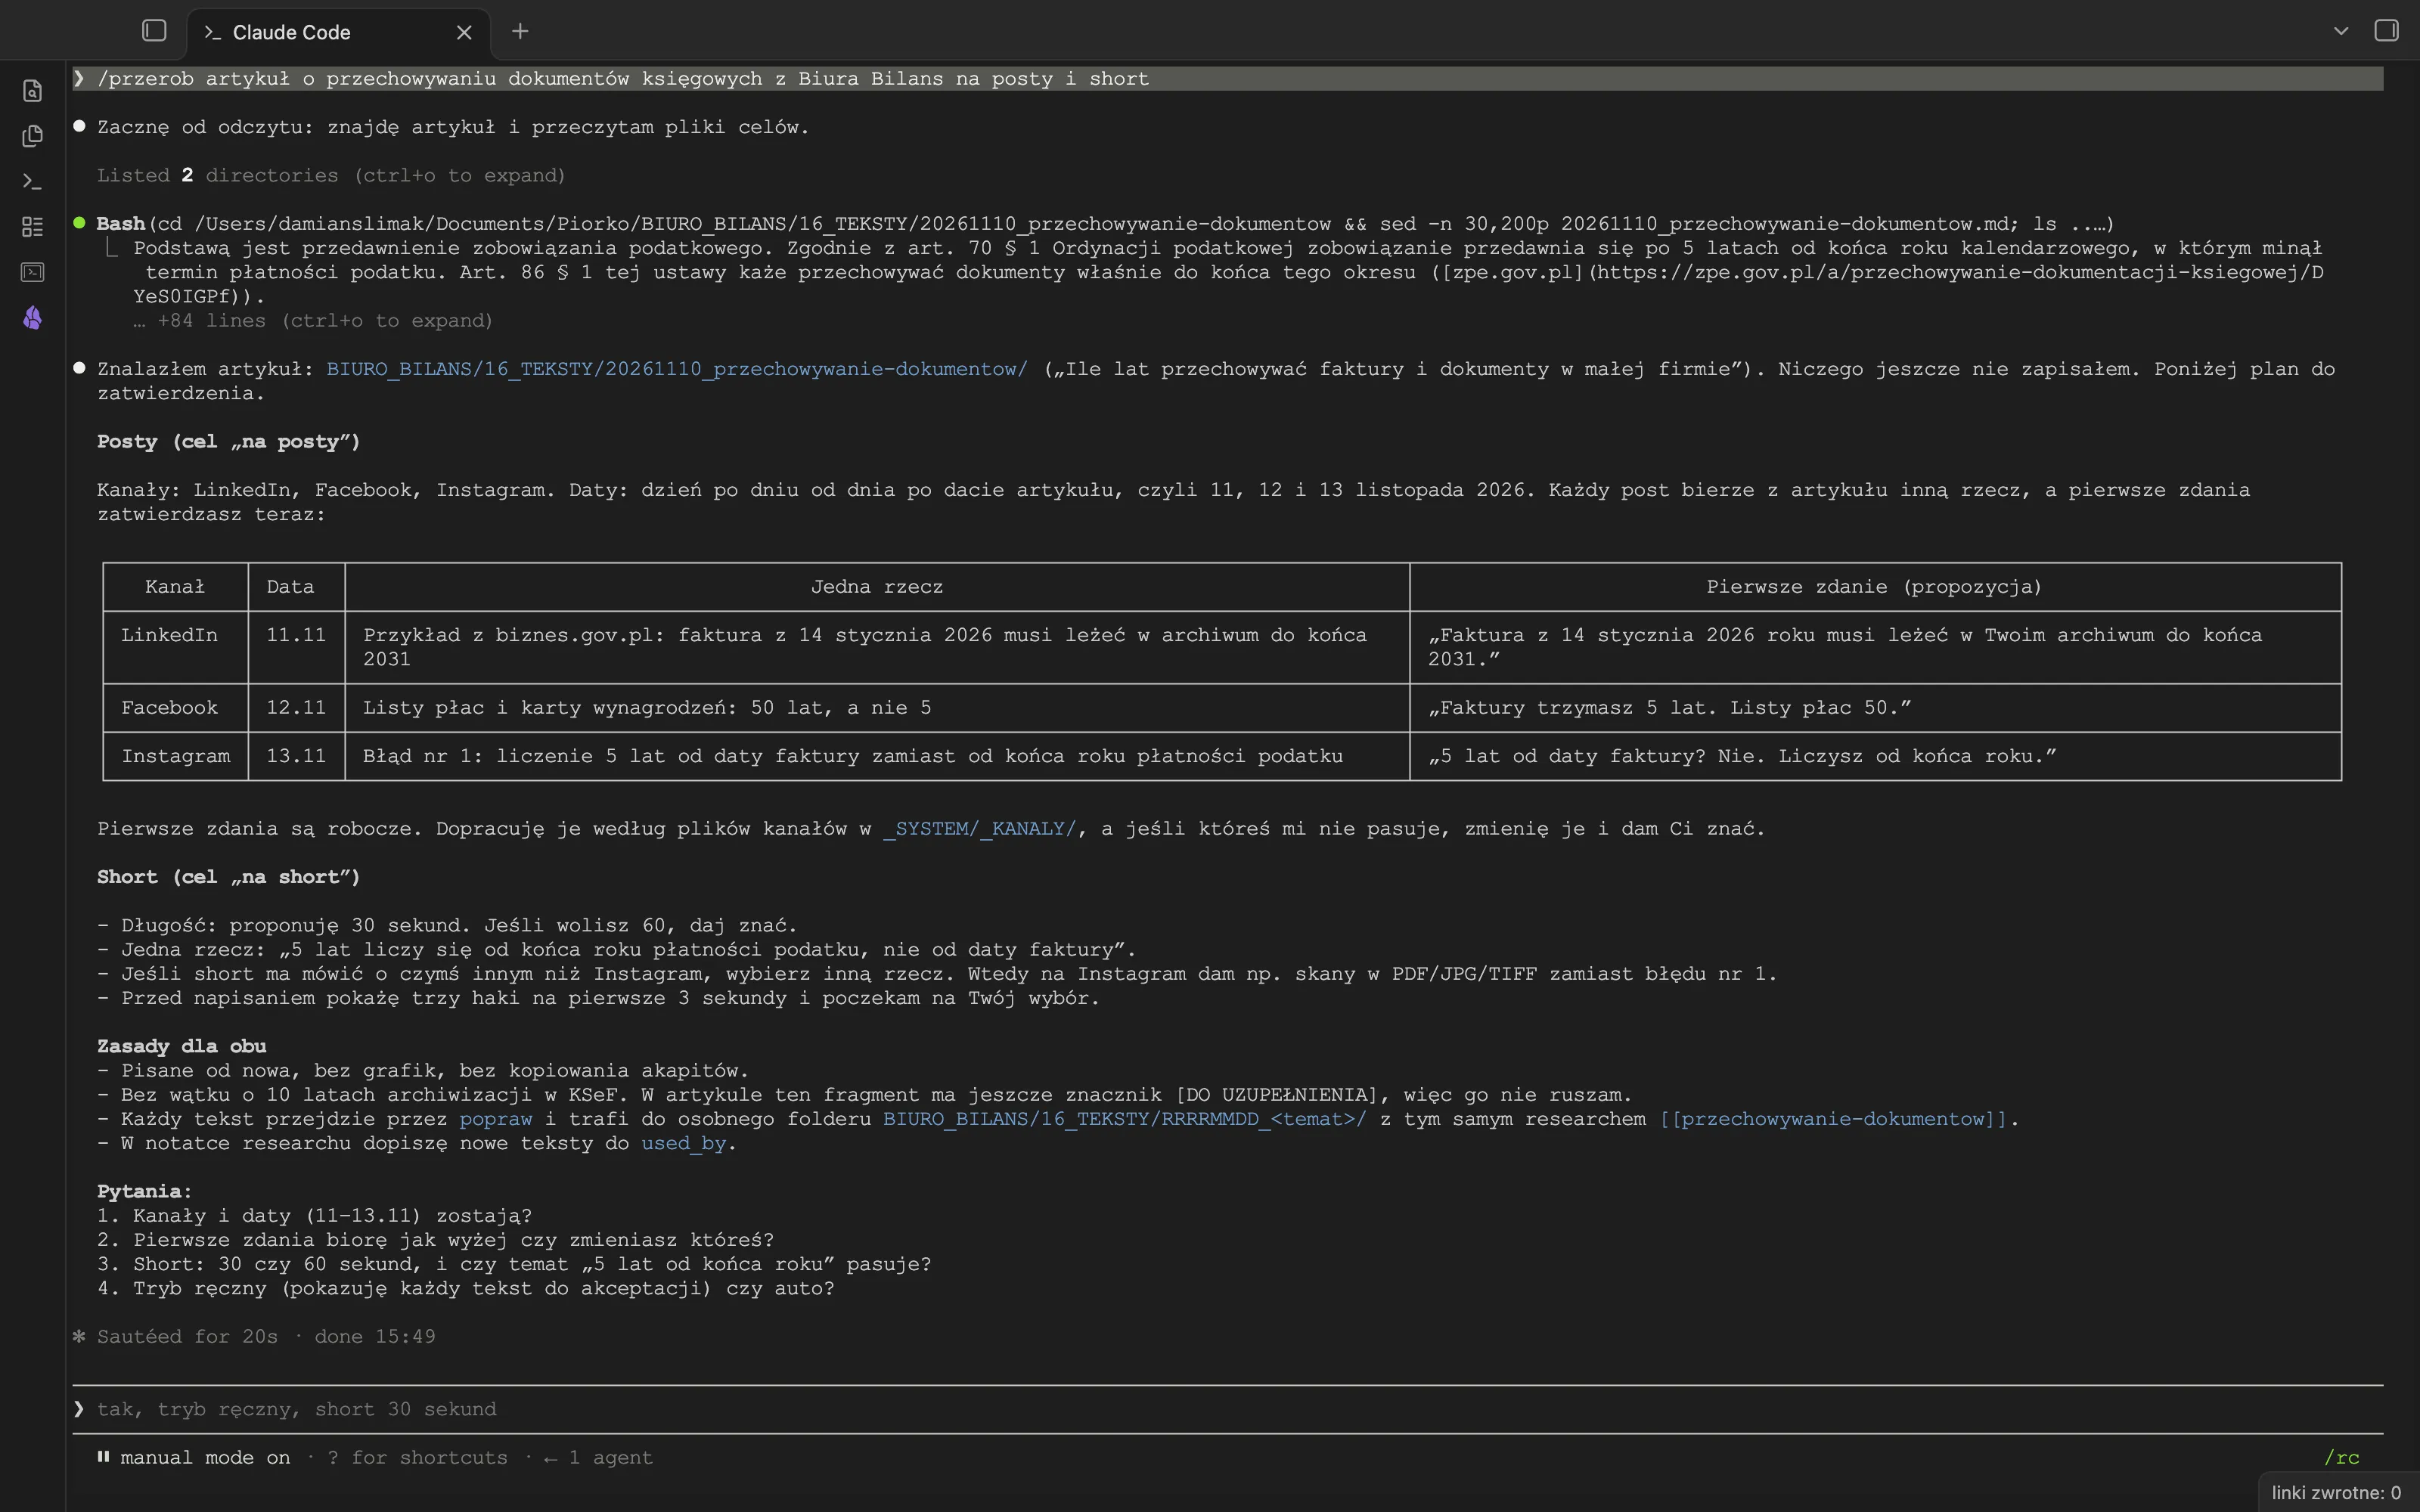Open the RRRRMMDD_<temat> folder path link

1124,1119
